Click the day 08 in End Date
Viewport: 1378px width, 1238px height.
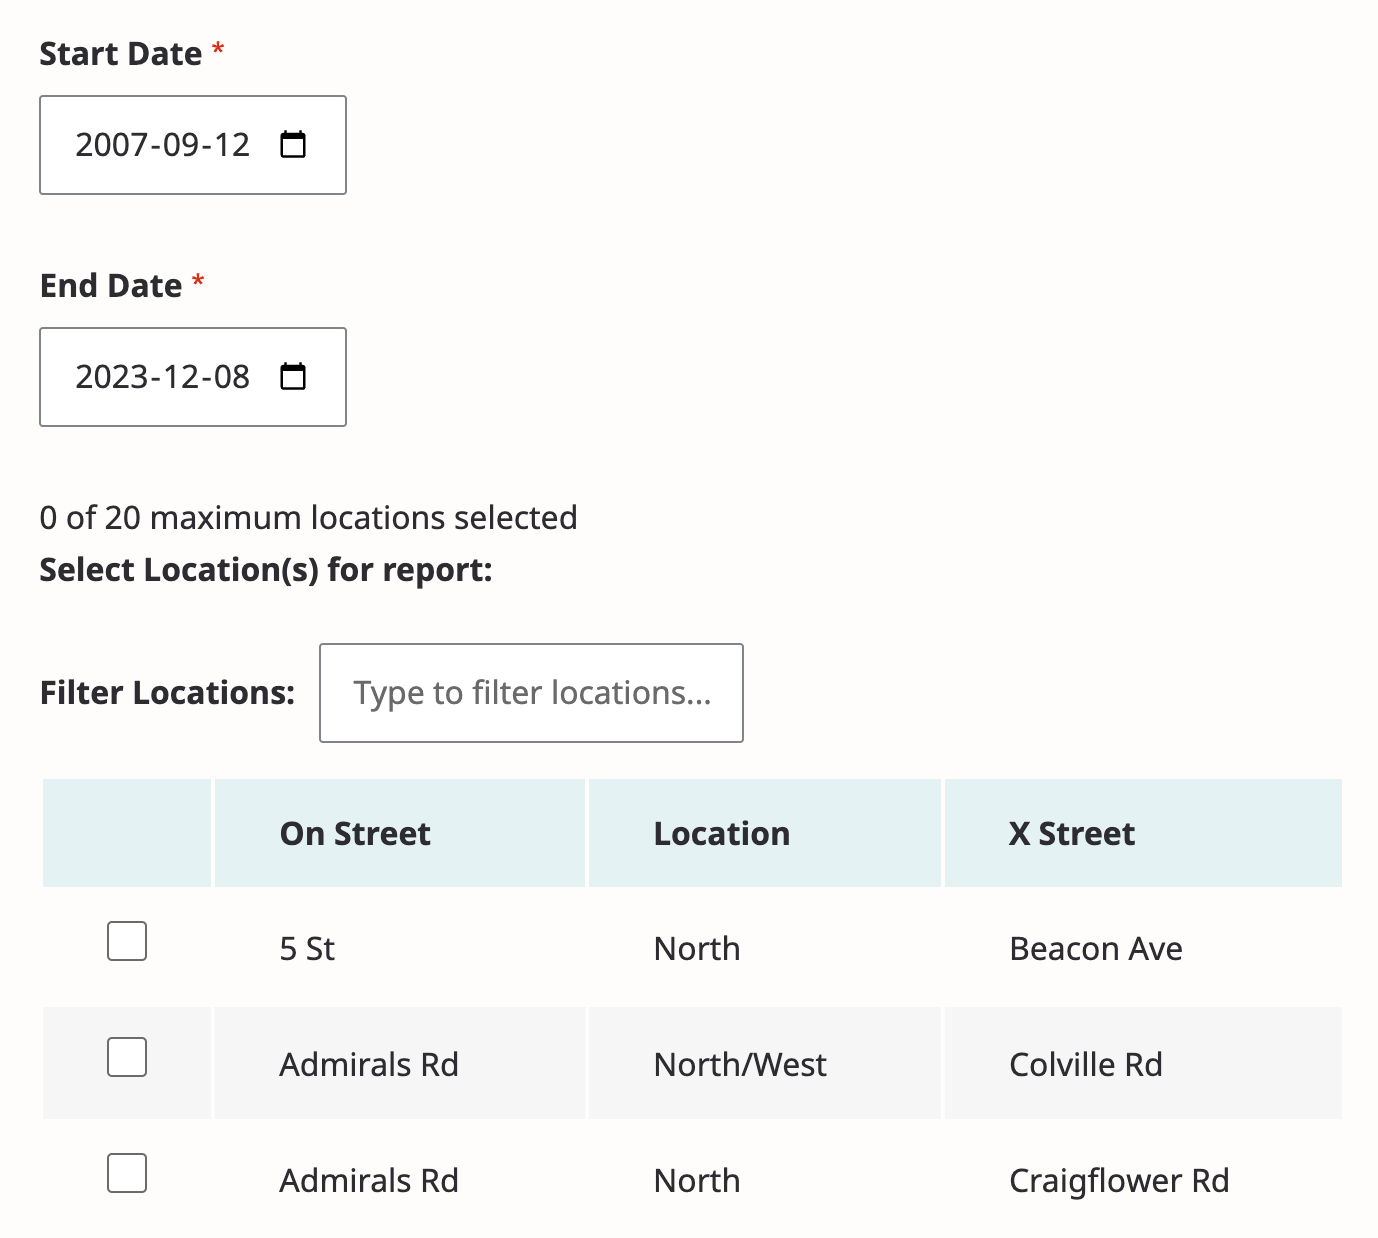232,377
